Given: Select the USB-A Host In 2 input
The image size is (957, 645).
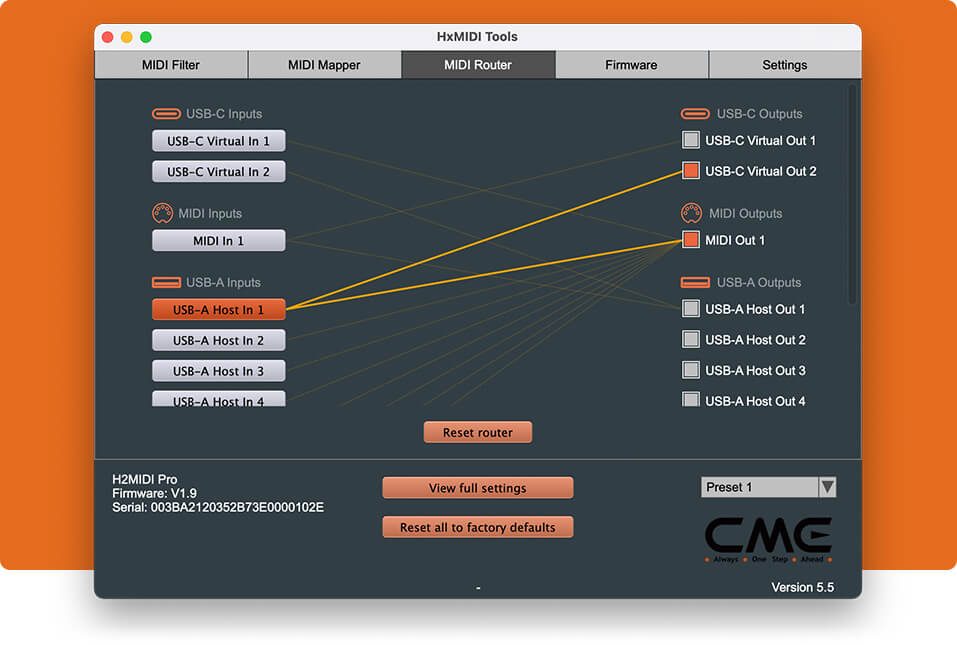Looking at the screenshot, I should [x=218, y=341].
